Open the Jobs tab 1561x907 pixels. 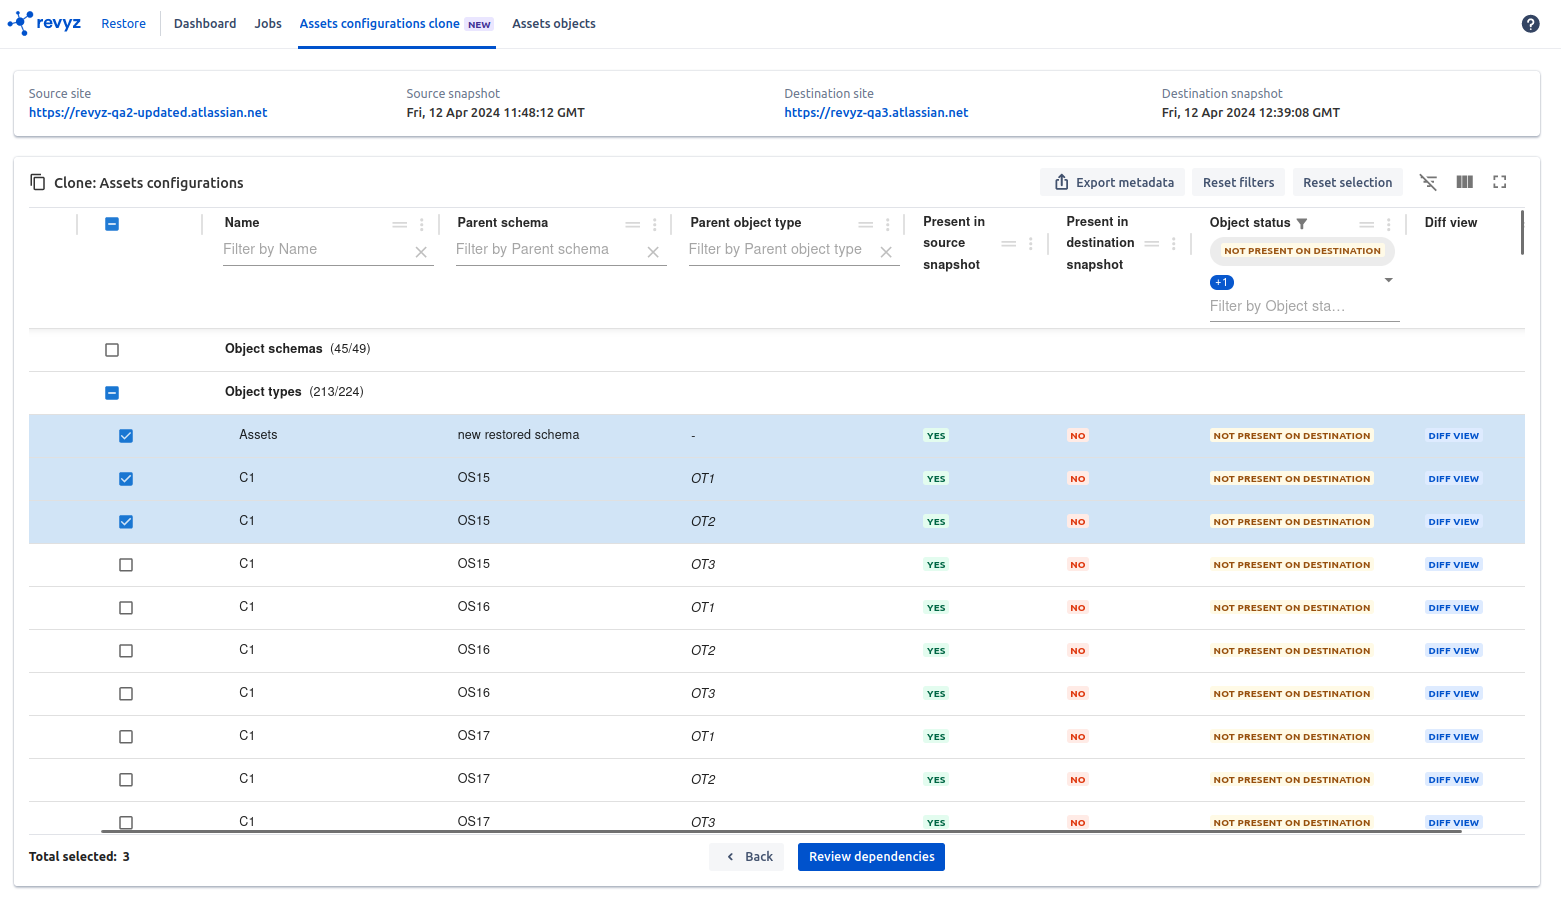coord(268,24)
